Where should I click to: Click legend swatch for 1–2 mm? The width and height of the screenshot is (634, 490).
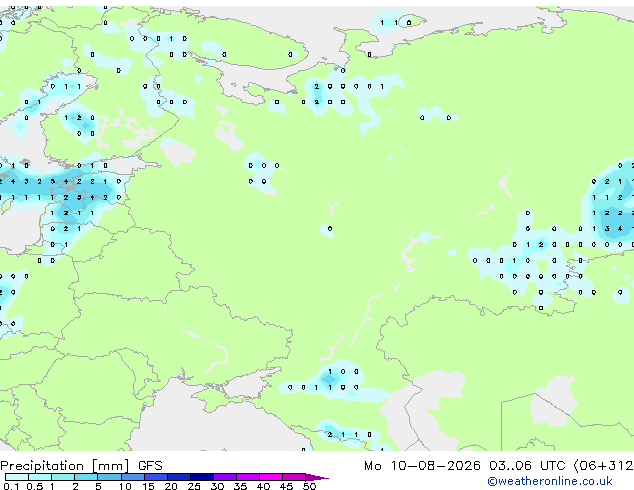[63, 477]
